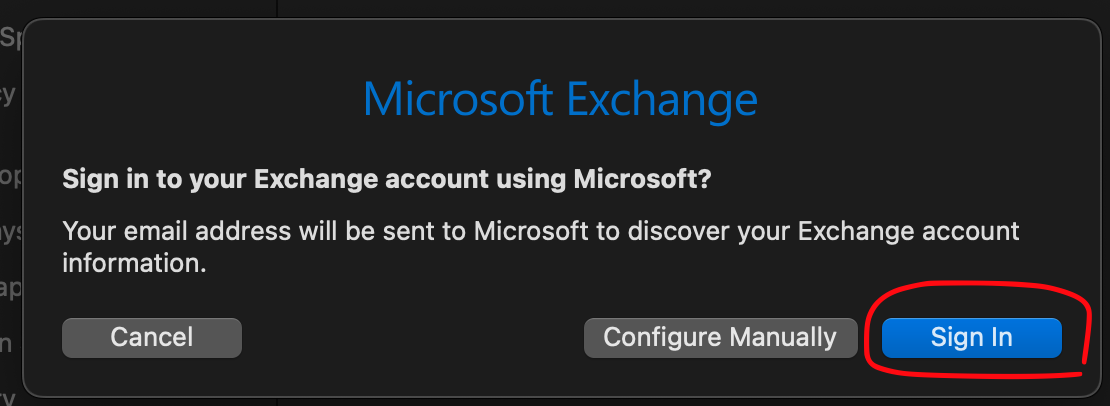This screenshot has width=1110, height=406.
Task: Click the Microsoft Exchange title text
Action: coord(560,100)
